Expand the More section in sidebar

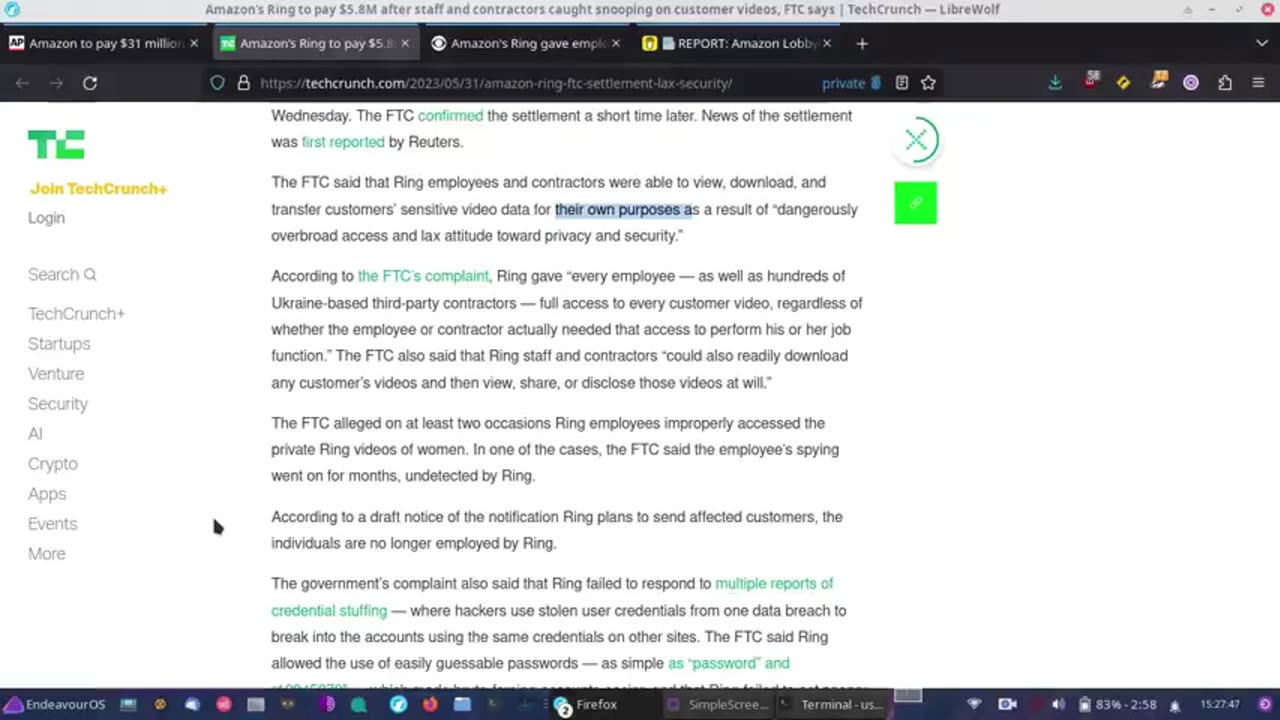click(47, 553)
